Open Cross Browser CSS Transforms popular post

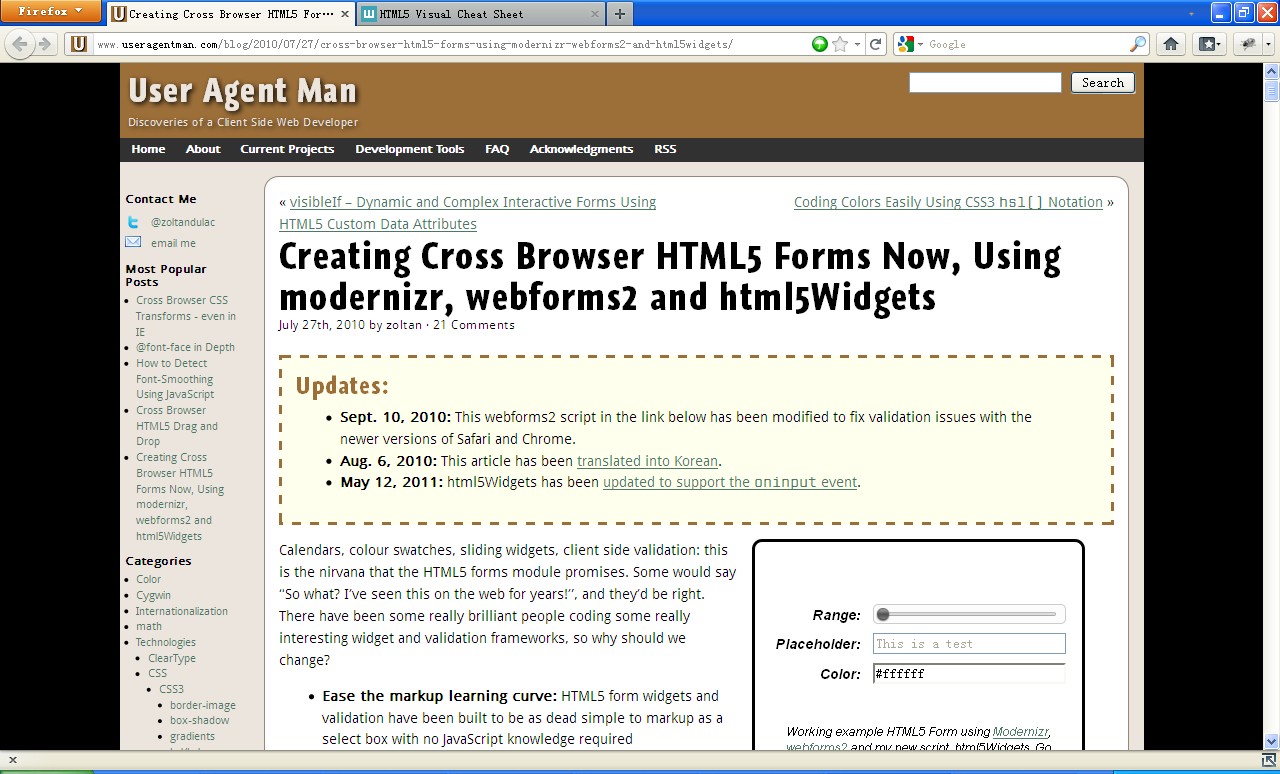(186, 316)
